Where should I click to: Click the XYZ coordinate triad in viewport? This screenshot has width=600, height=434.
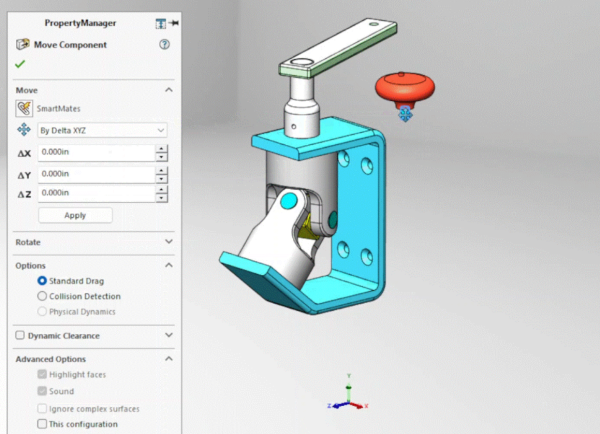347,398
